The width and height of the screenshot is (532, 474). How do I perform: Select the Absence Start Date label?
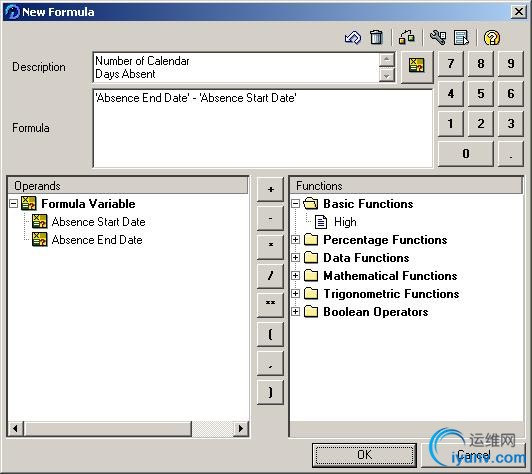click(x=98, y=222)
